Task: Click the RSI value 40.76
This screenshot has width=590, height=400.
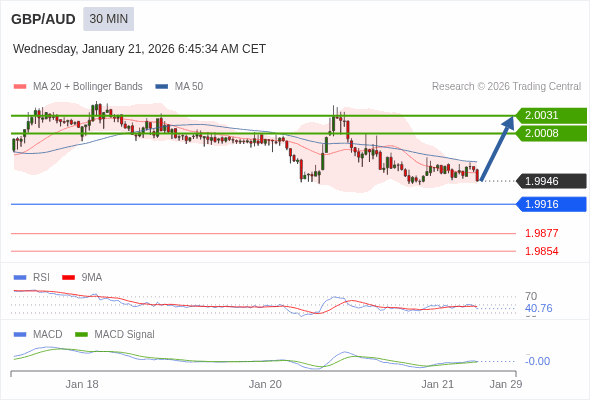Action: (538, 308)
